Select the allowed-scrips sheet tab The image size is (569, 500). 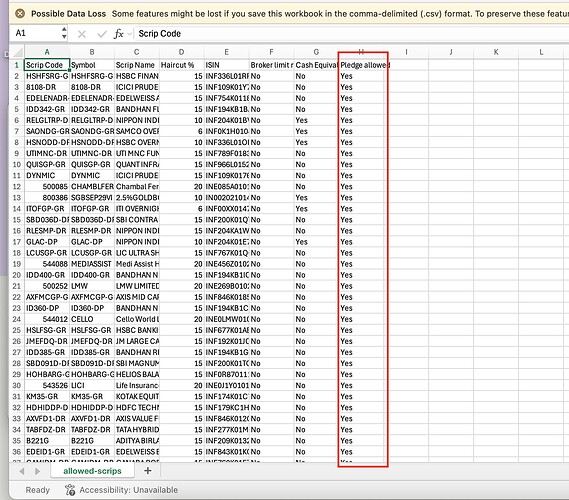93,471
